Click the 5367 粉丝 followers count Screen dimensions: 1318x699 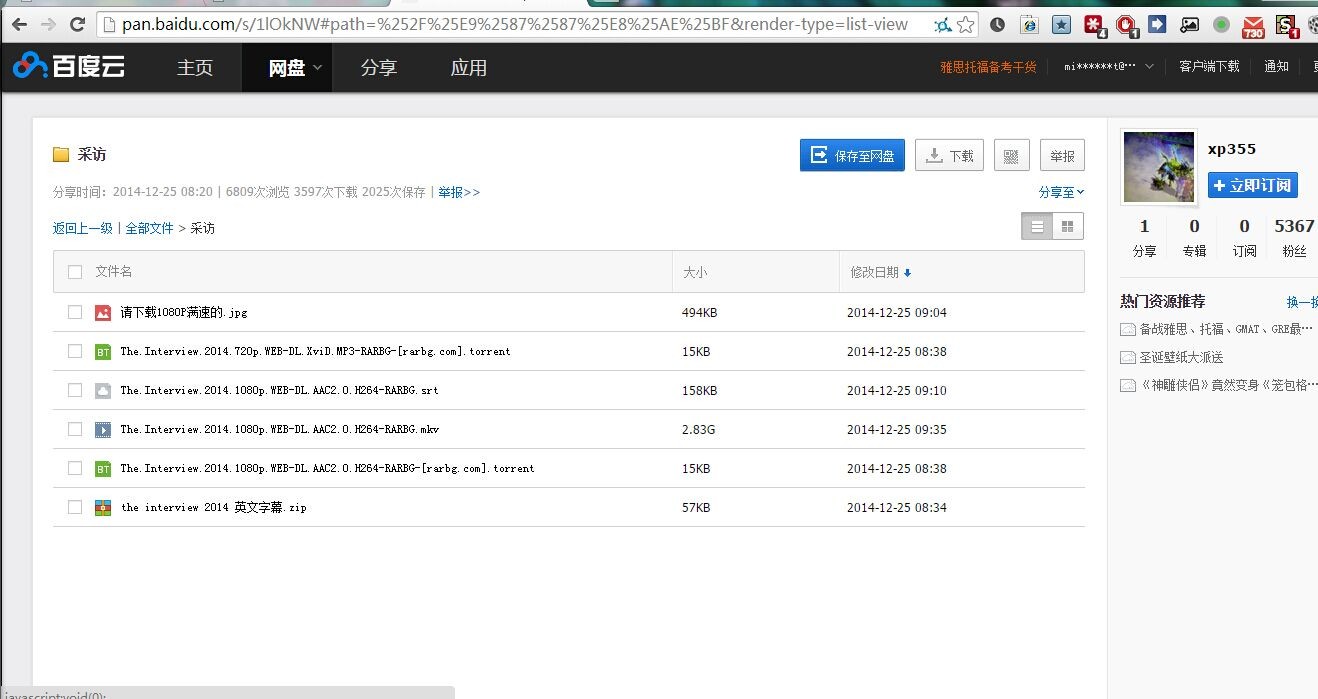1294,238
